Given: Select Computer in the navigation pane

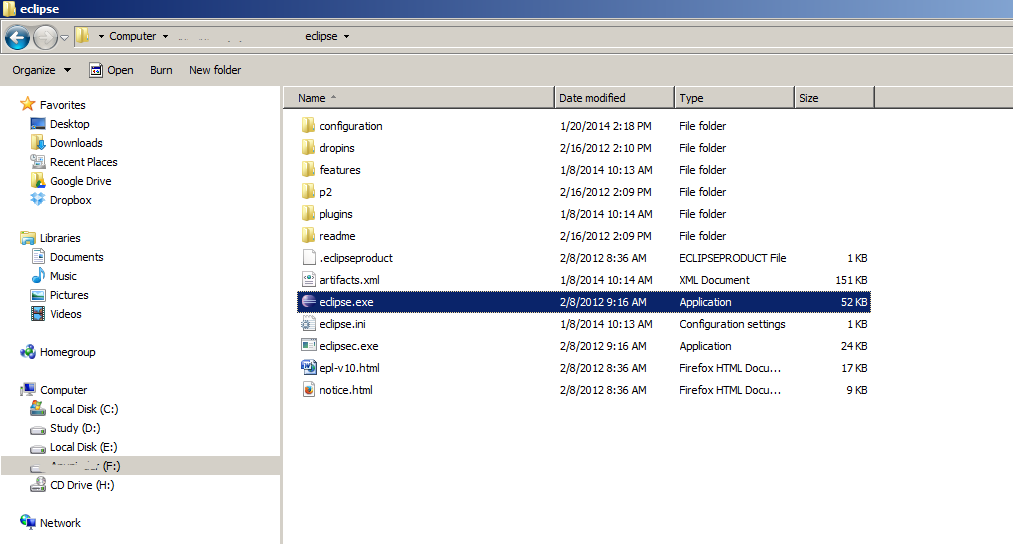Looking at the screenshot, I should tap(63, 390).
